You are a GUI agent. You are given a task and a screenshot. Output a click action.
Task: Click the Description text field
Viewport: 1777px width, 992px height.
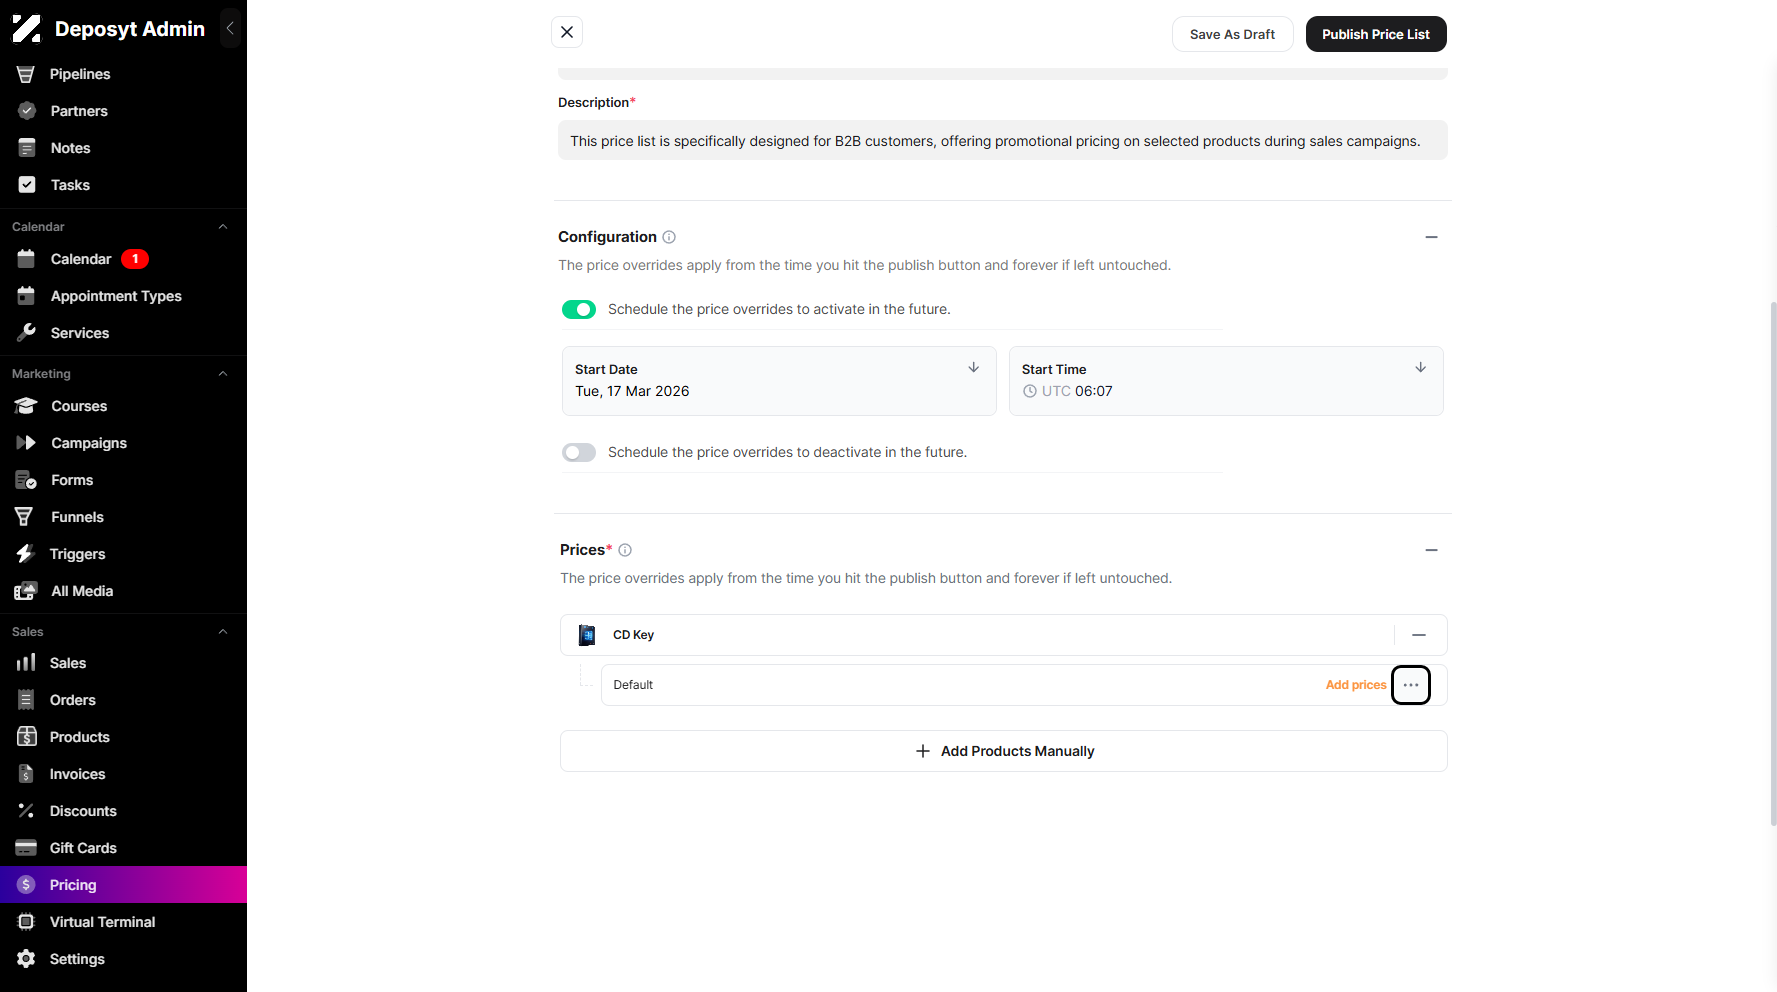click(x=1003, y=141)
